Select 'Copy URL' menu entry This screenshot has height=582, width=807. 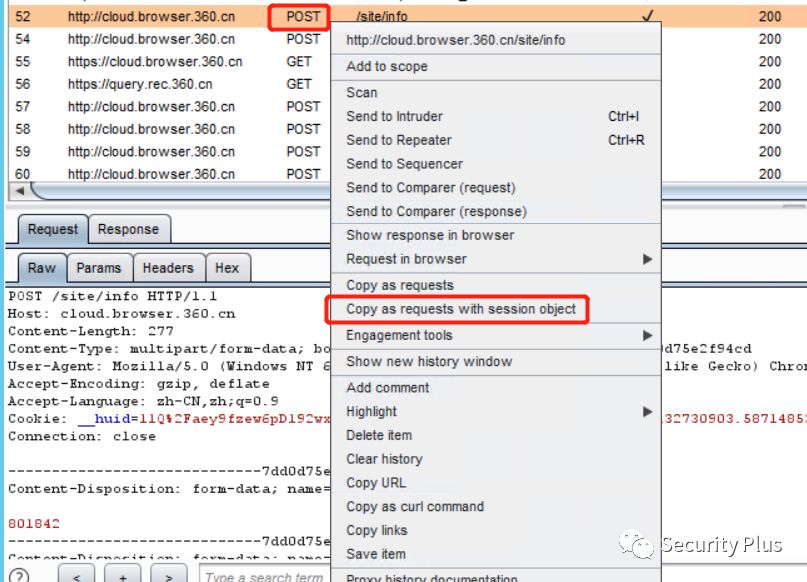[496, 483]
